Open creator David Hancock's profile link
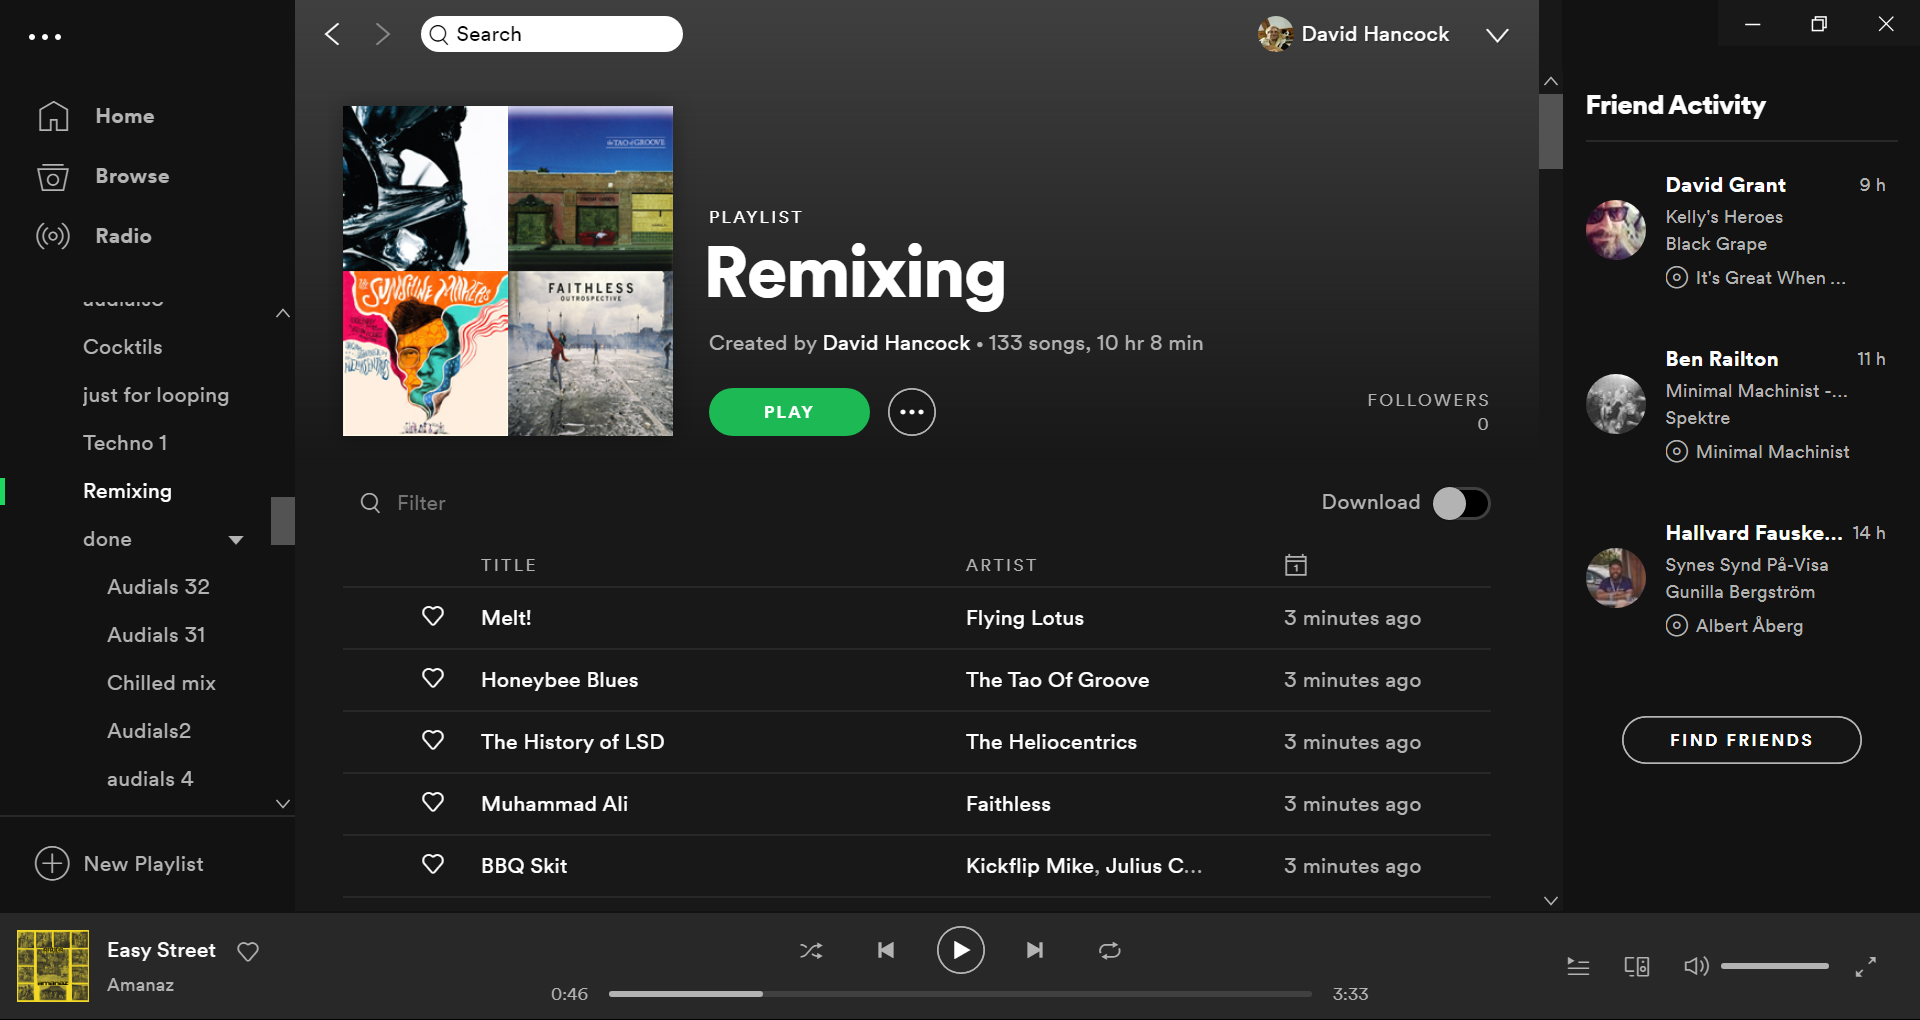Image resolution: width=1920 pixels, height=1020 pixels. tap(896, 343)
